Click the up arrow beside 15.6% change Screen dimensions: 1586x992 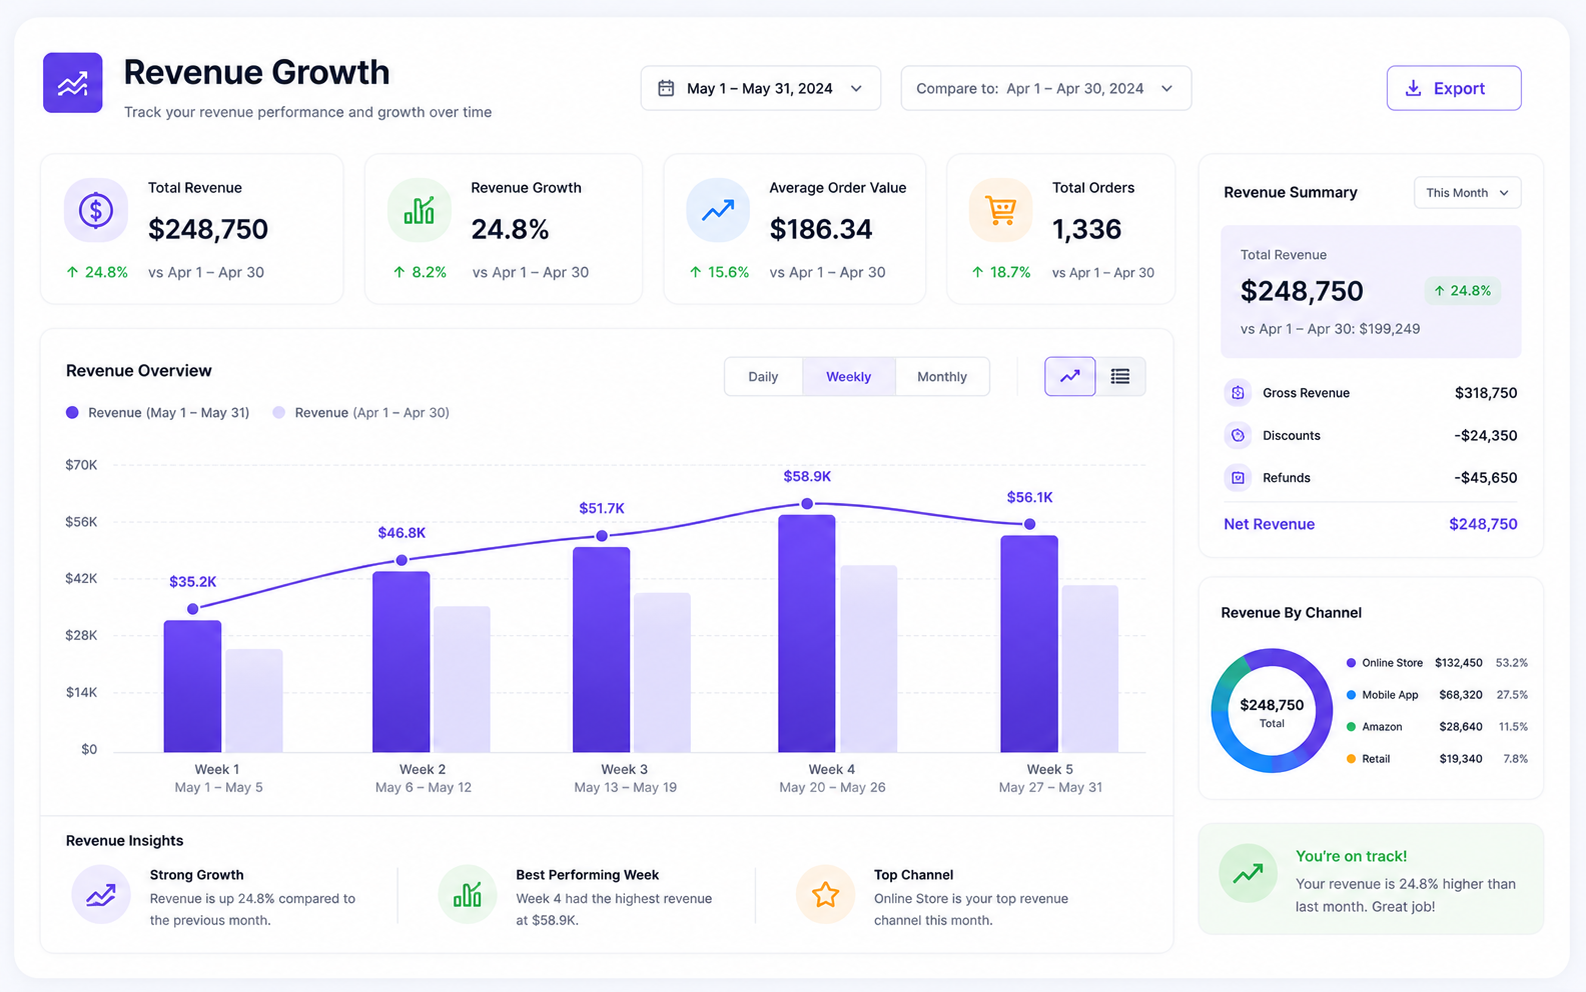click(695, 272)
